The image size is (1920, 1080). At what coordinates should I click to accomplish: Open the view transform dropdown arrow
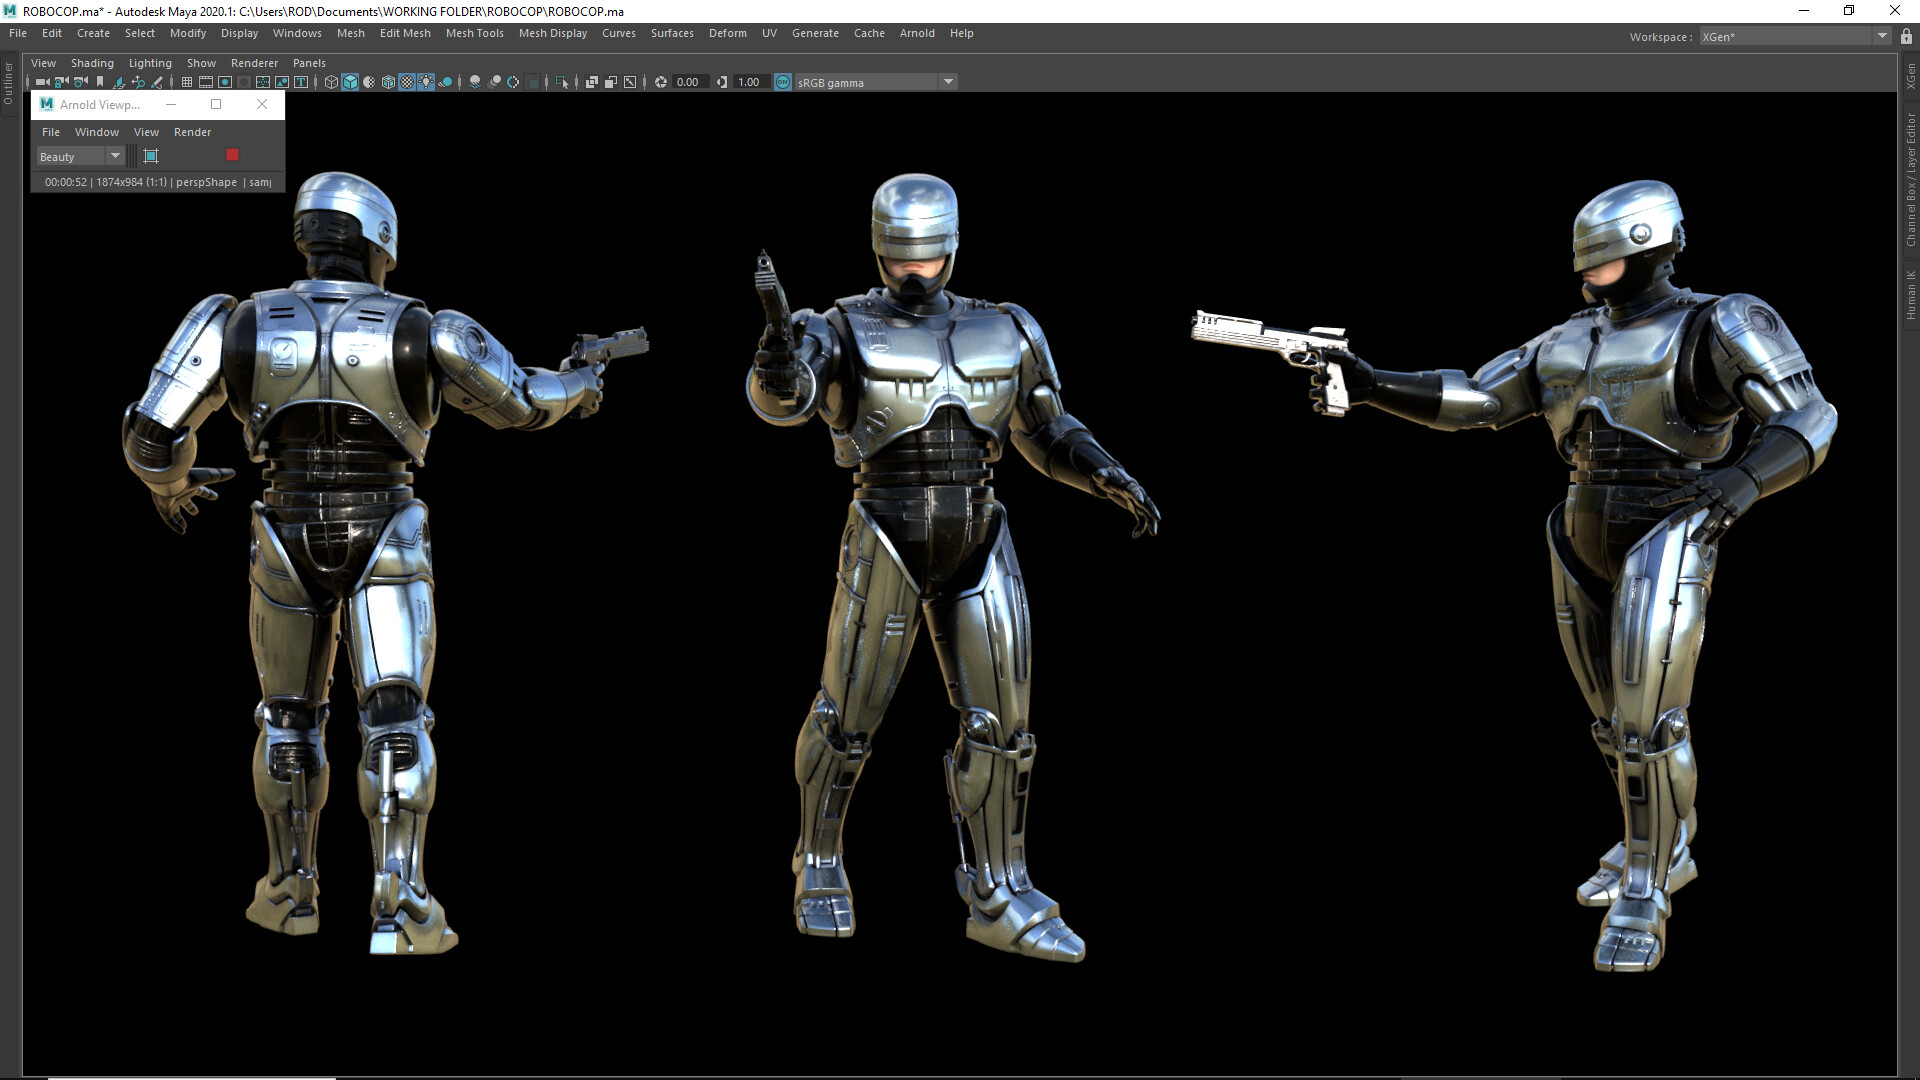coord(948,82)
